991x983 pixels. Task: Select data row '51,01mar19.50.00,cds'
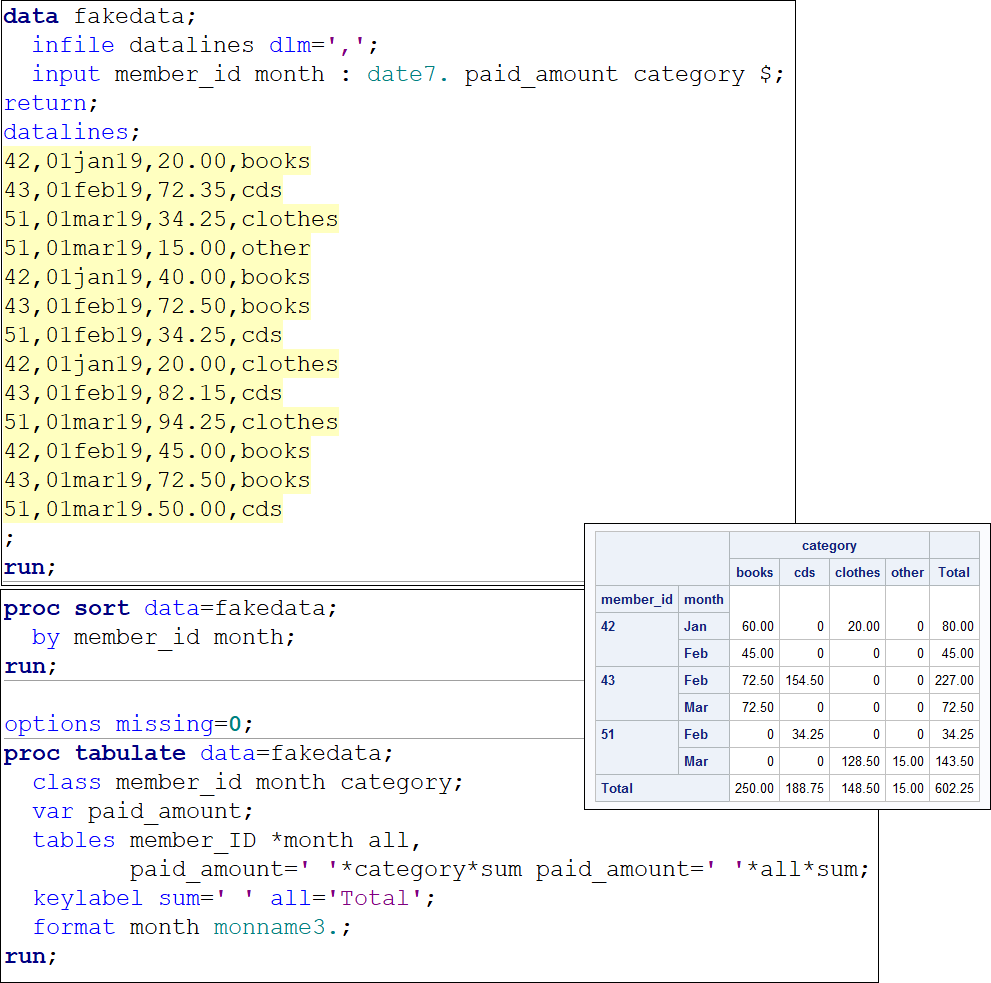click(143, 510)
